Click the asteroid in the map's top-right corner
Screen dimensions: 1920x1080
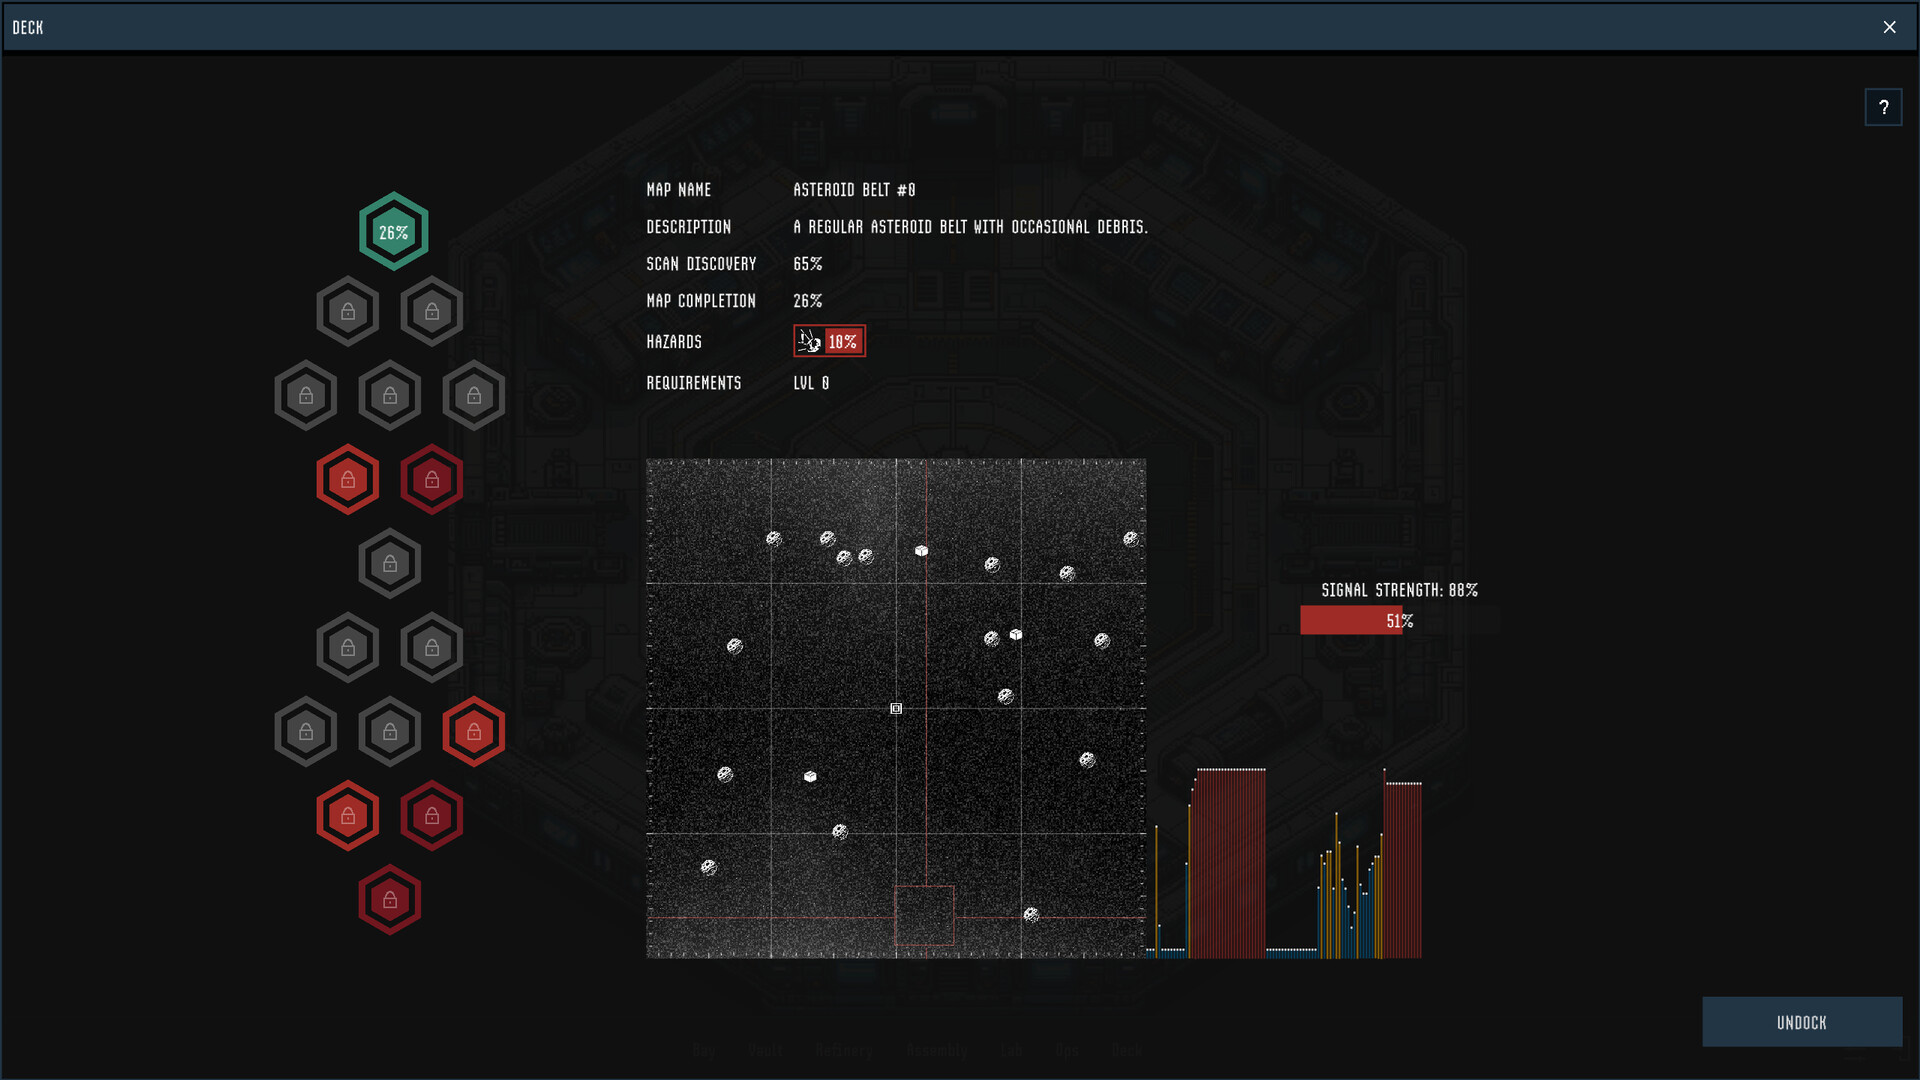[x=1130, y=539]
